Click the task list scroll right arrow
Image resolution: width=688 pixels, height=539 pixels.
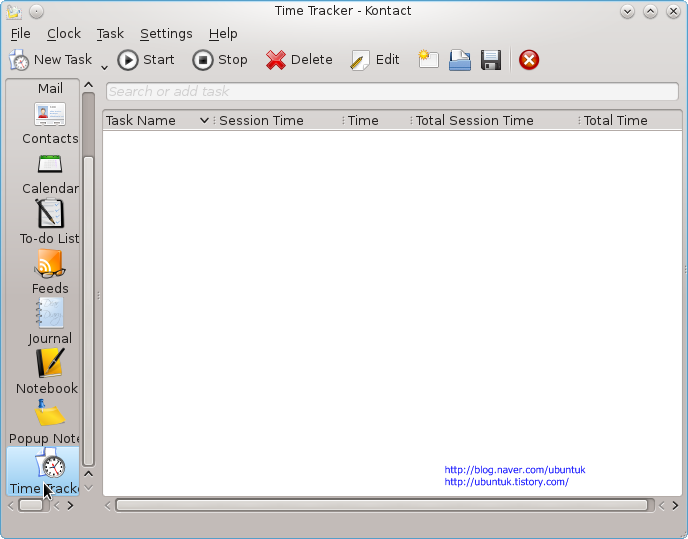tap(675, 506)
